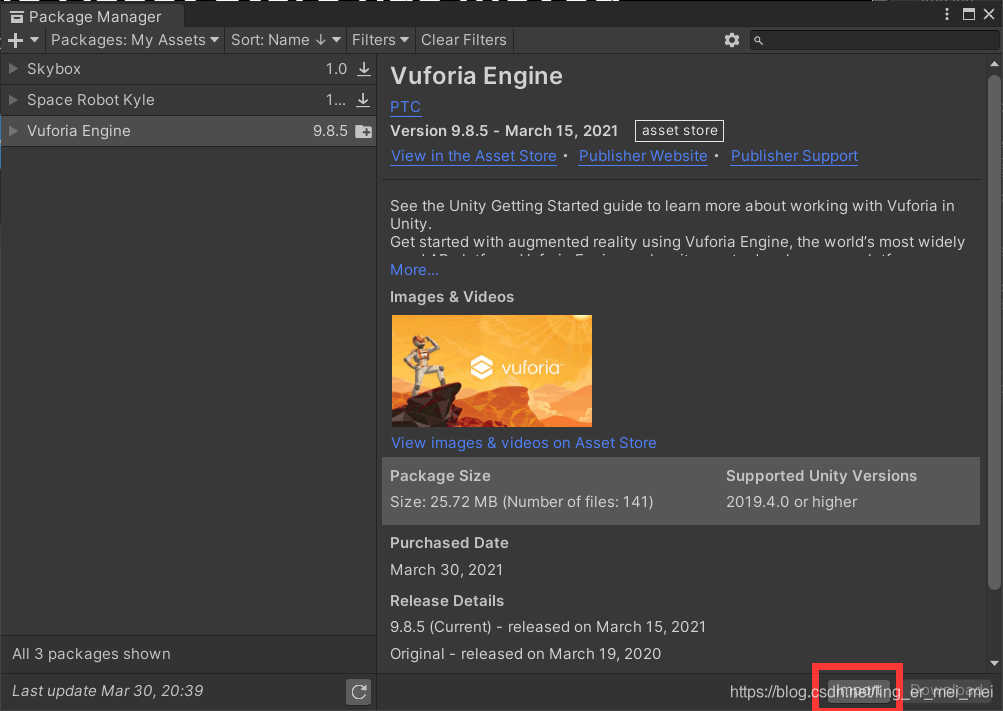This screenshot has height=711, width=1003.
Task: Open the Packages: My Assets dropdown
Action: pos(134,40)
